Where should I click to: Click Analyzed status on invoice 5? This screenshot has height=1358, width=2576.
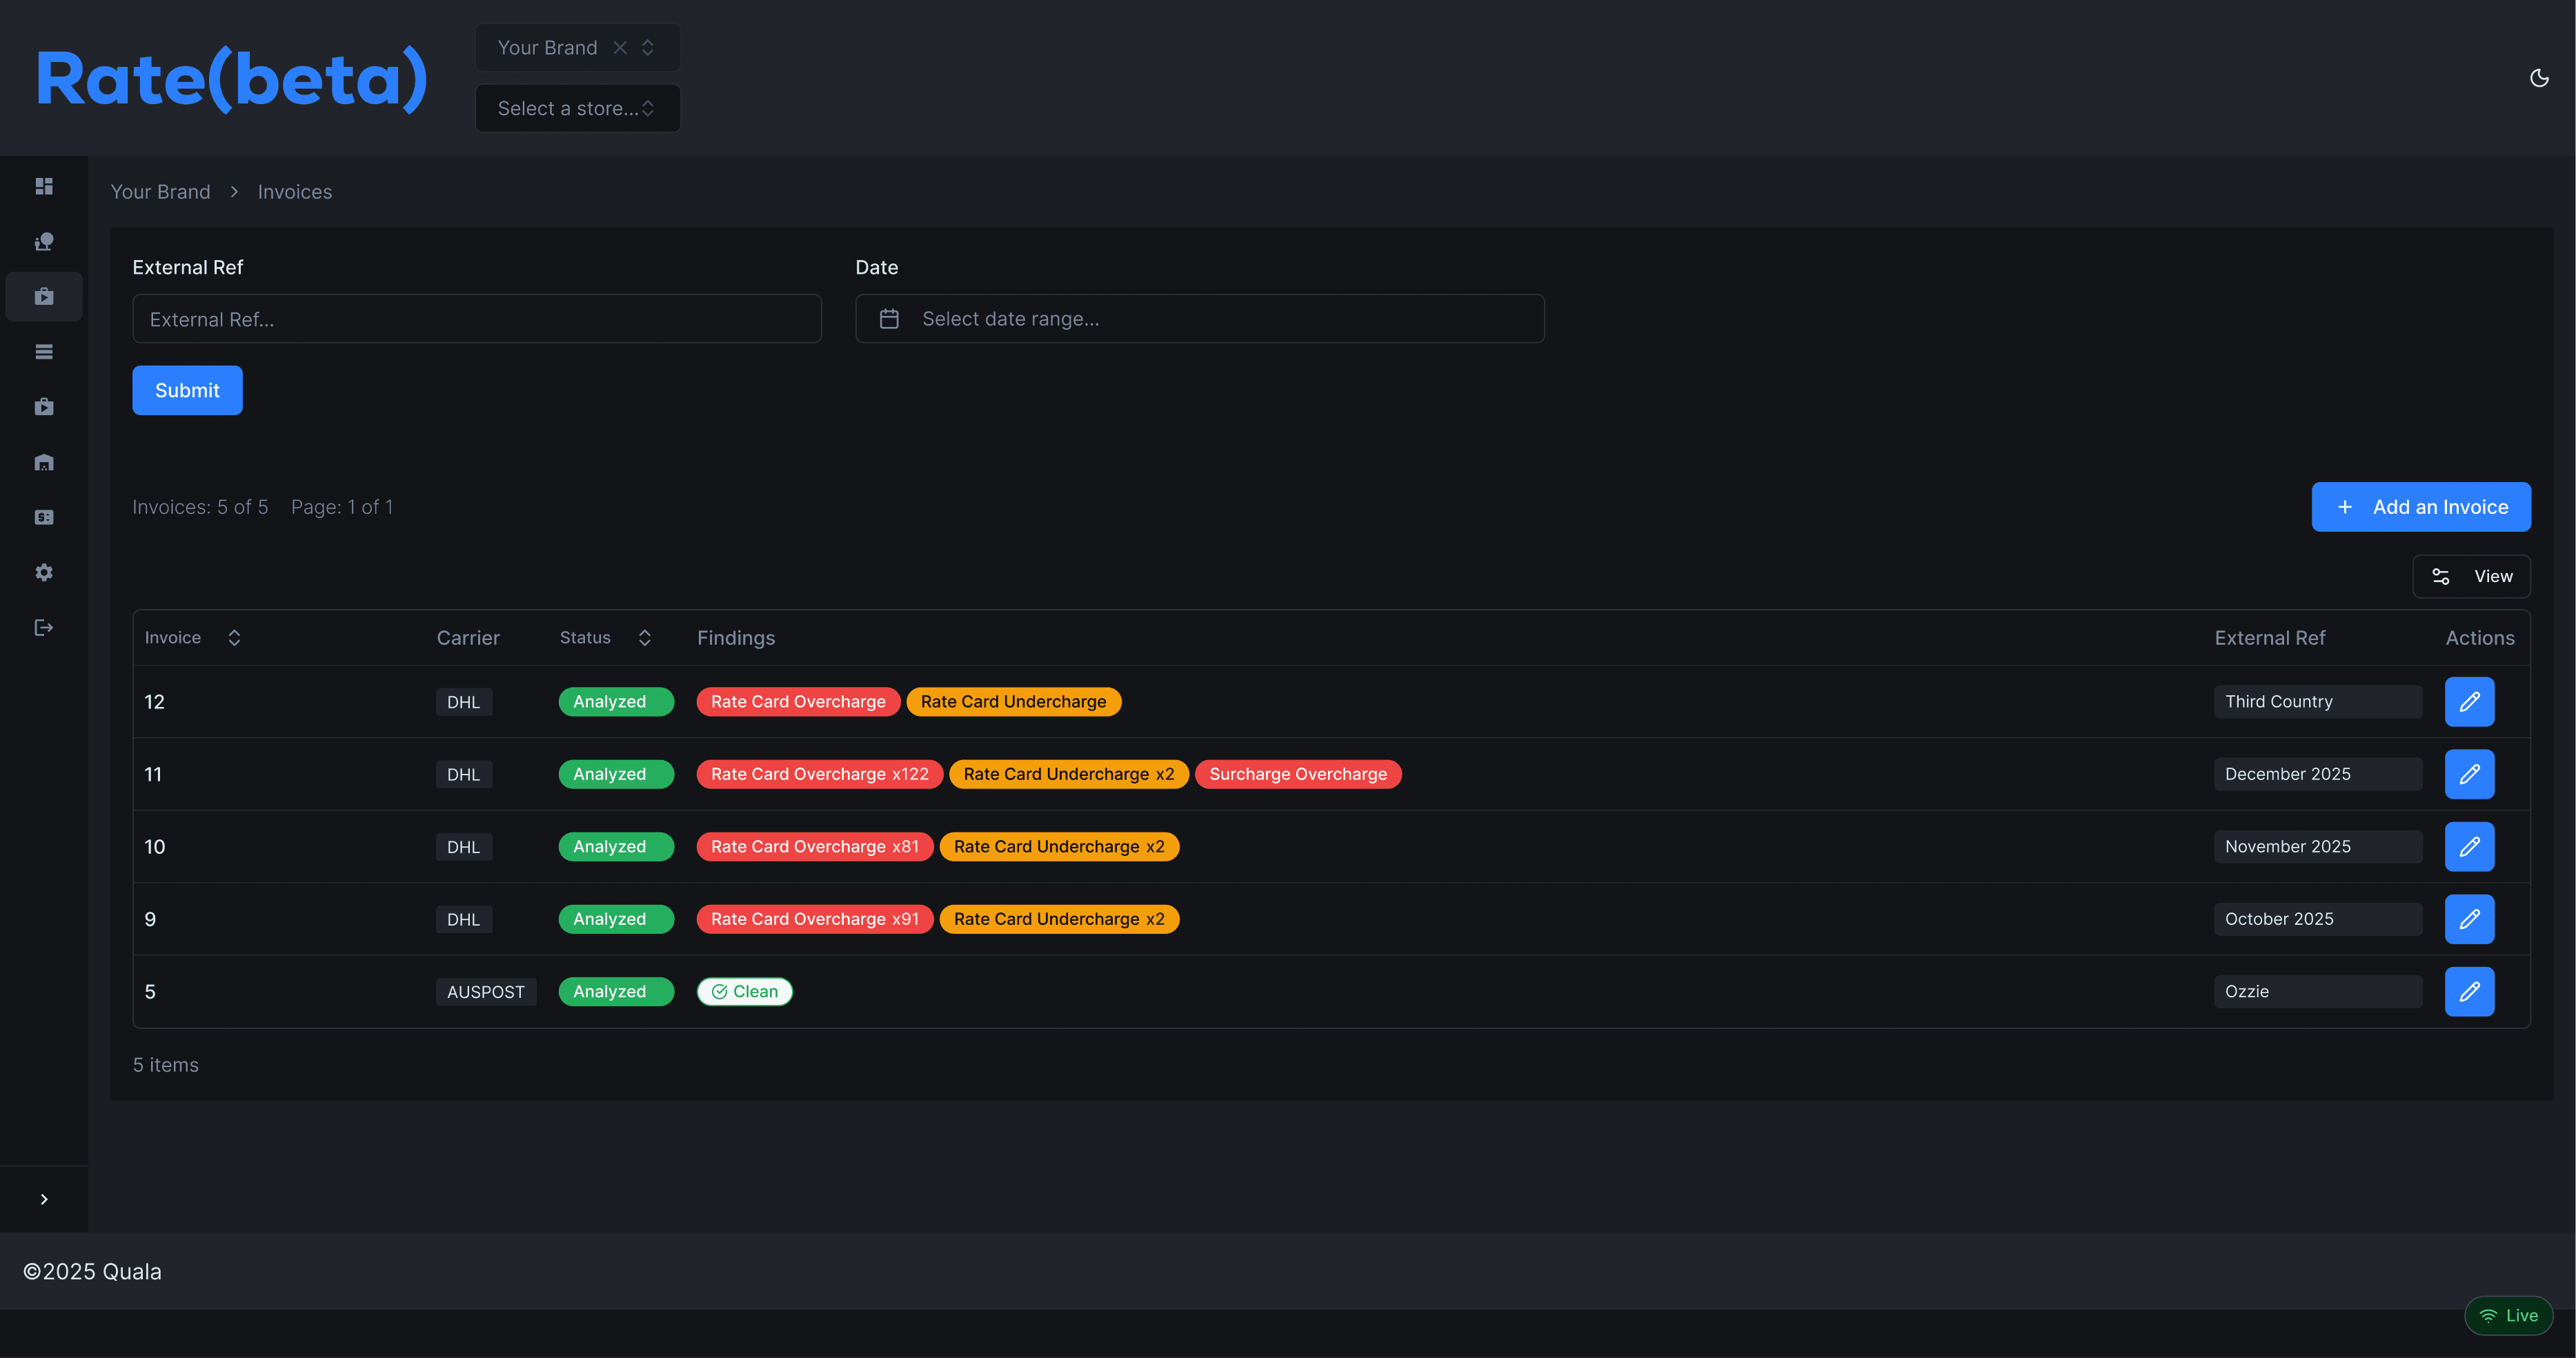click(x=616, y=992)
